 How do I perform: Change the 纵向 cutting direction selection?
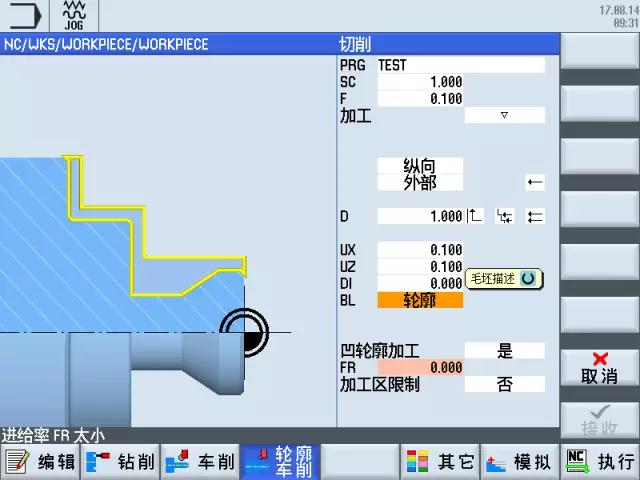[x=420, y=166]
